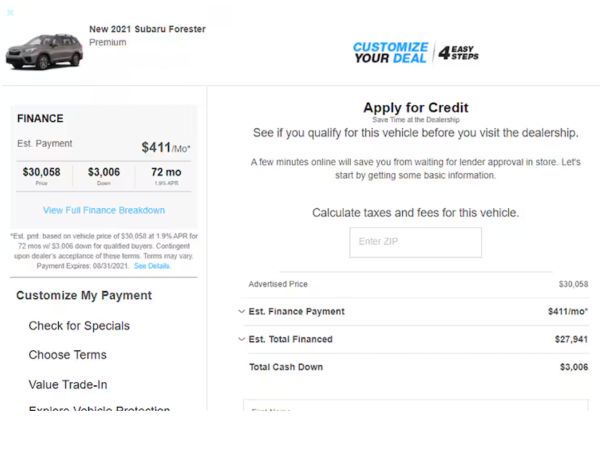
Task: Click the Est. Total Financed row label
Action: [x=290, y=339]
